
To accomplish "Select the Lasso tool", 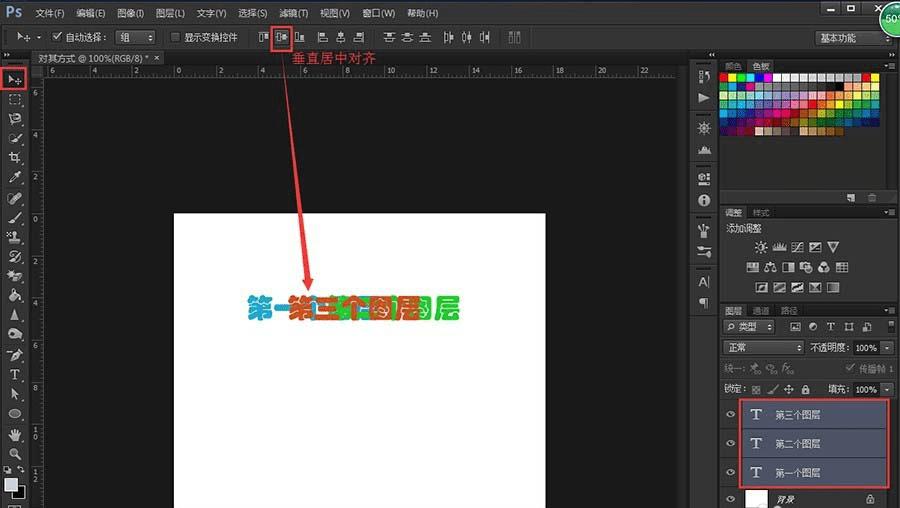I will (15, 118).
